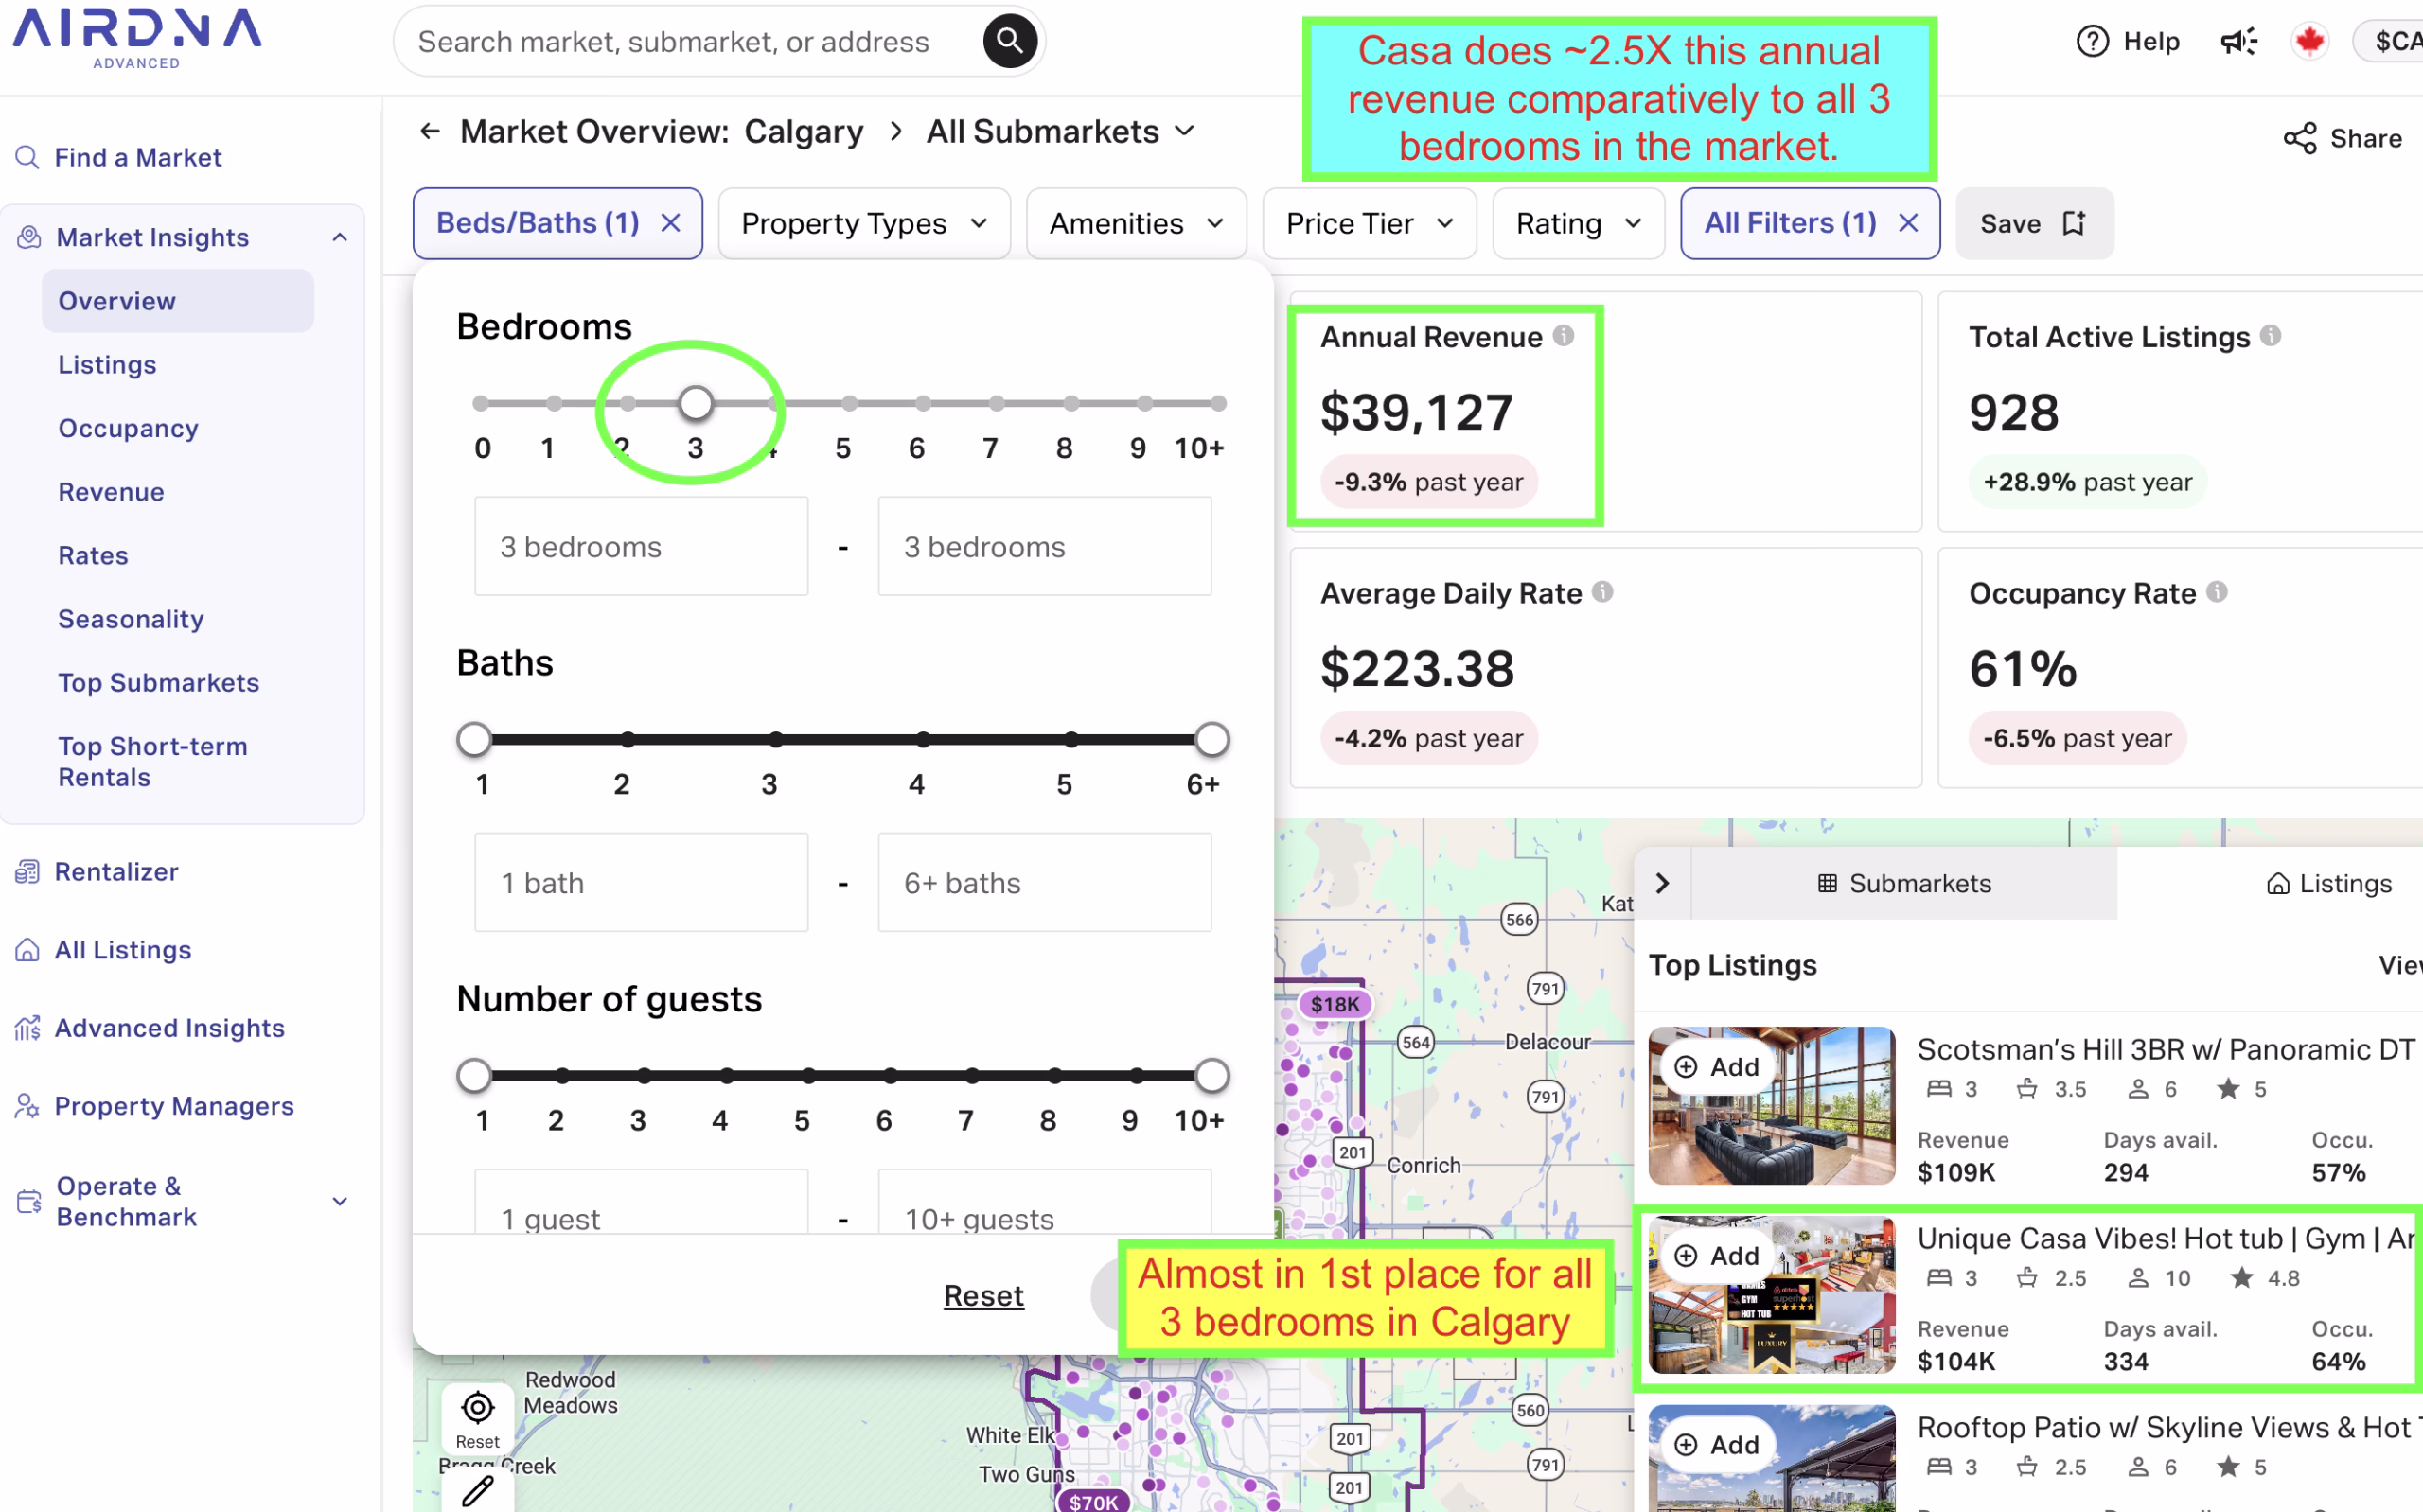Click the pencil draw tool on map

click(x=478, y=1491)
